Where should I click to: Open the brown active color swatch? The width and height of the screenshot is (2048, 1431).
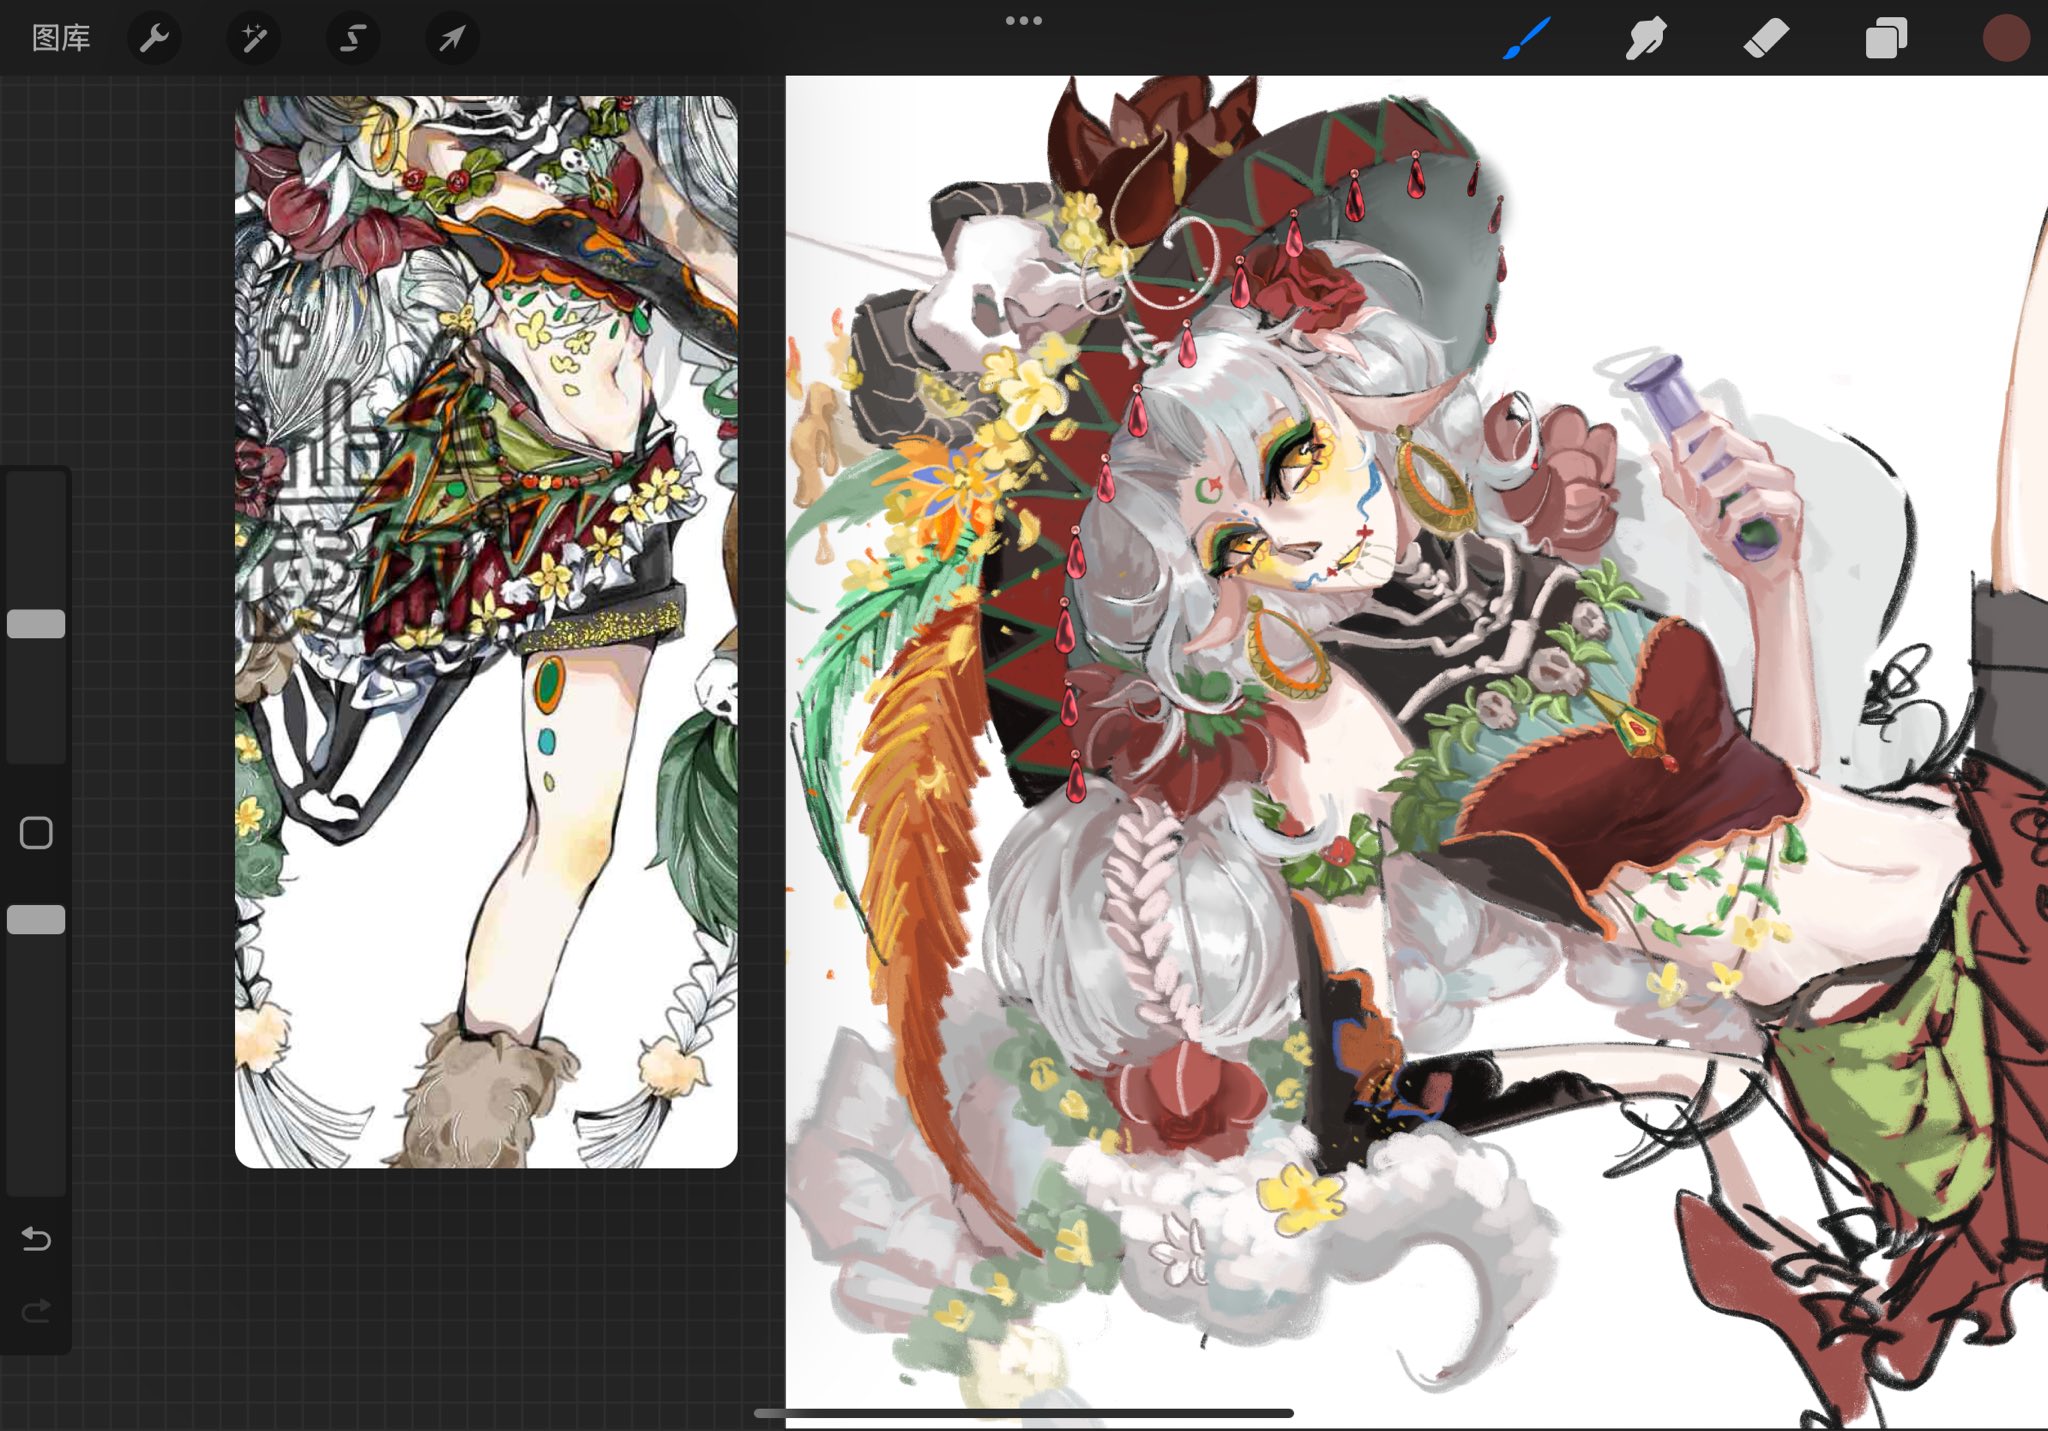2005,38
